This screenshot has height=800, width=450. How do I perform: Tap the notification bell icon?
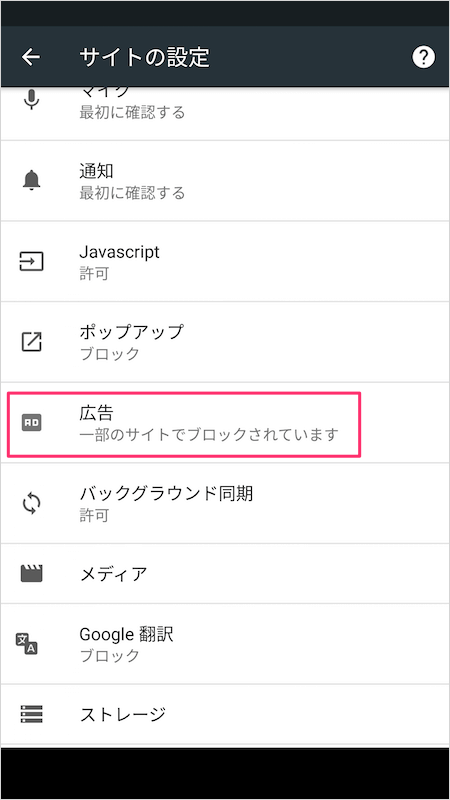coord(32,181)
